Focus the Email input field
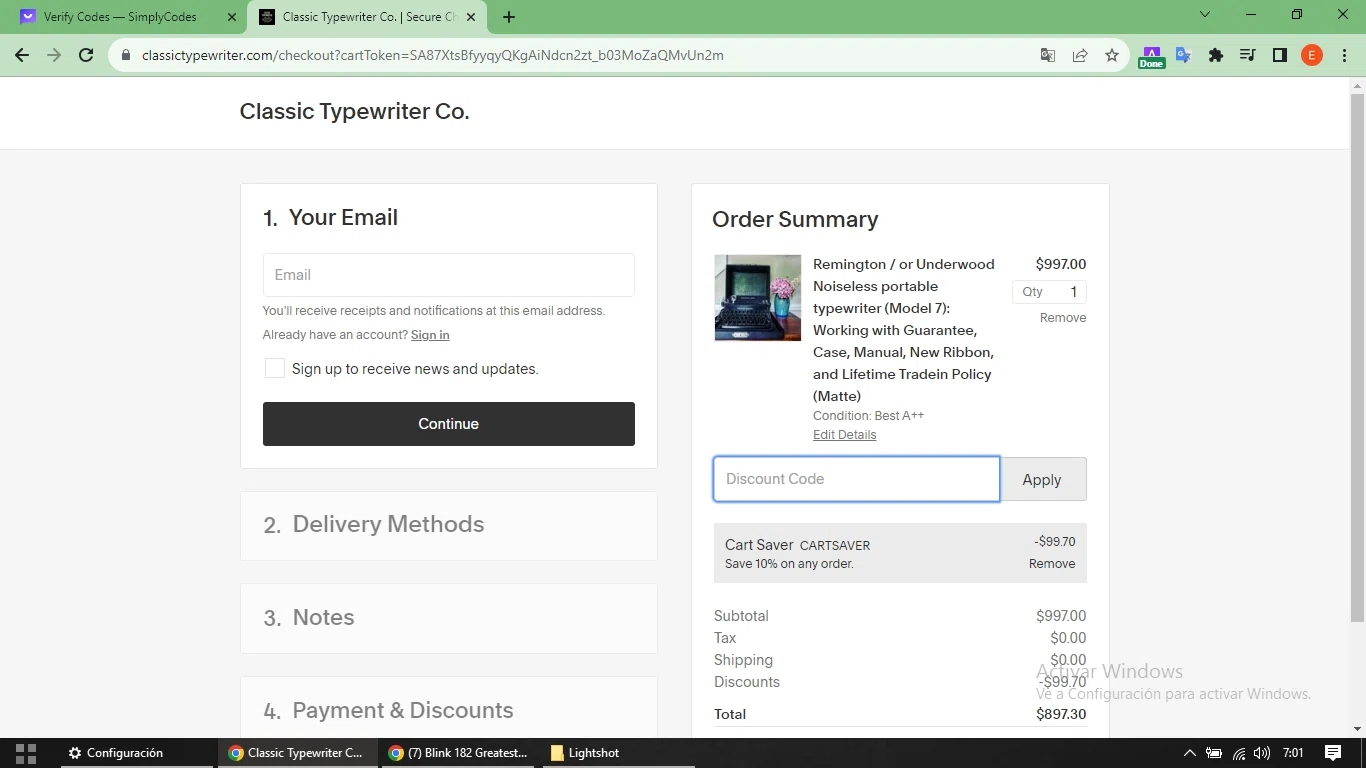 click(448, 275)
